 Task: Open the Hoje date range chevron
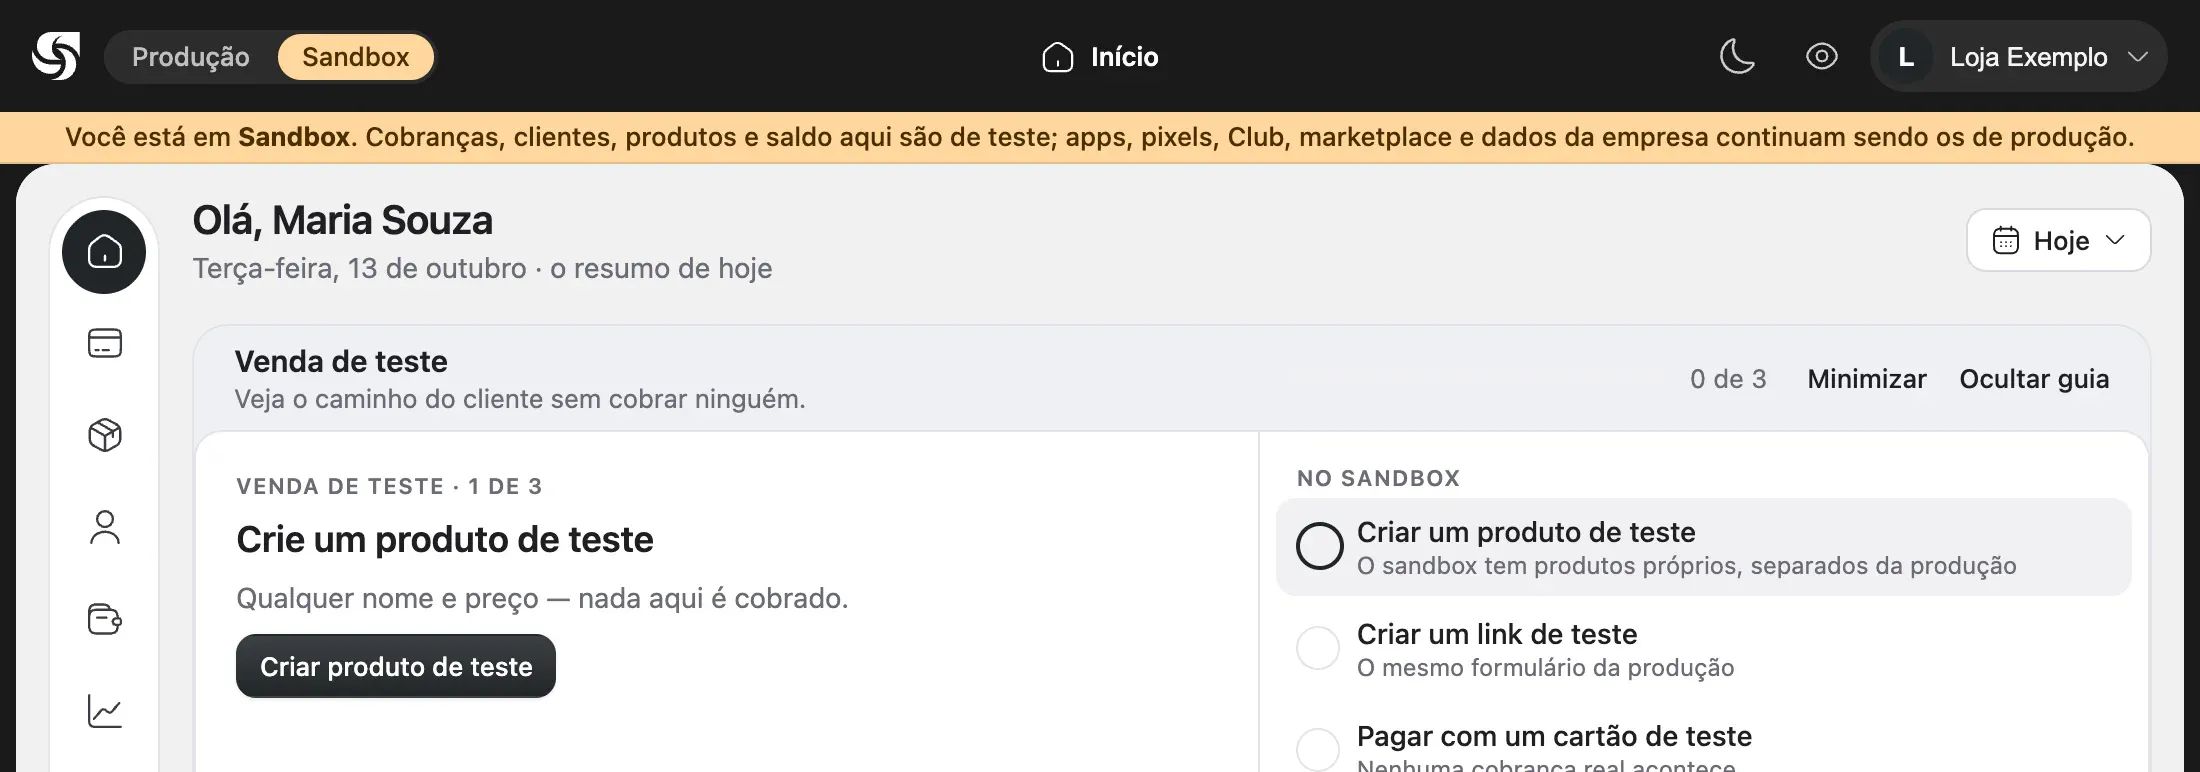2115,240
